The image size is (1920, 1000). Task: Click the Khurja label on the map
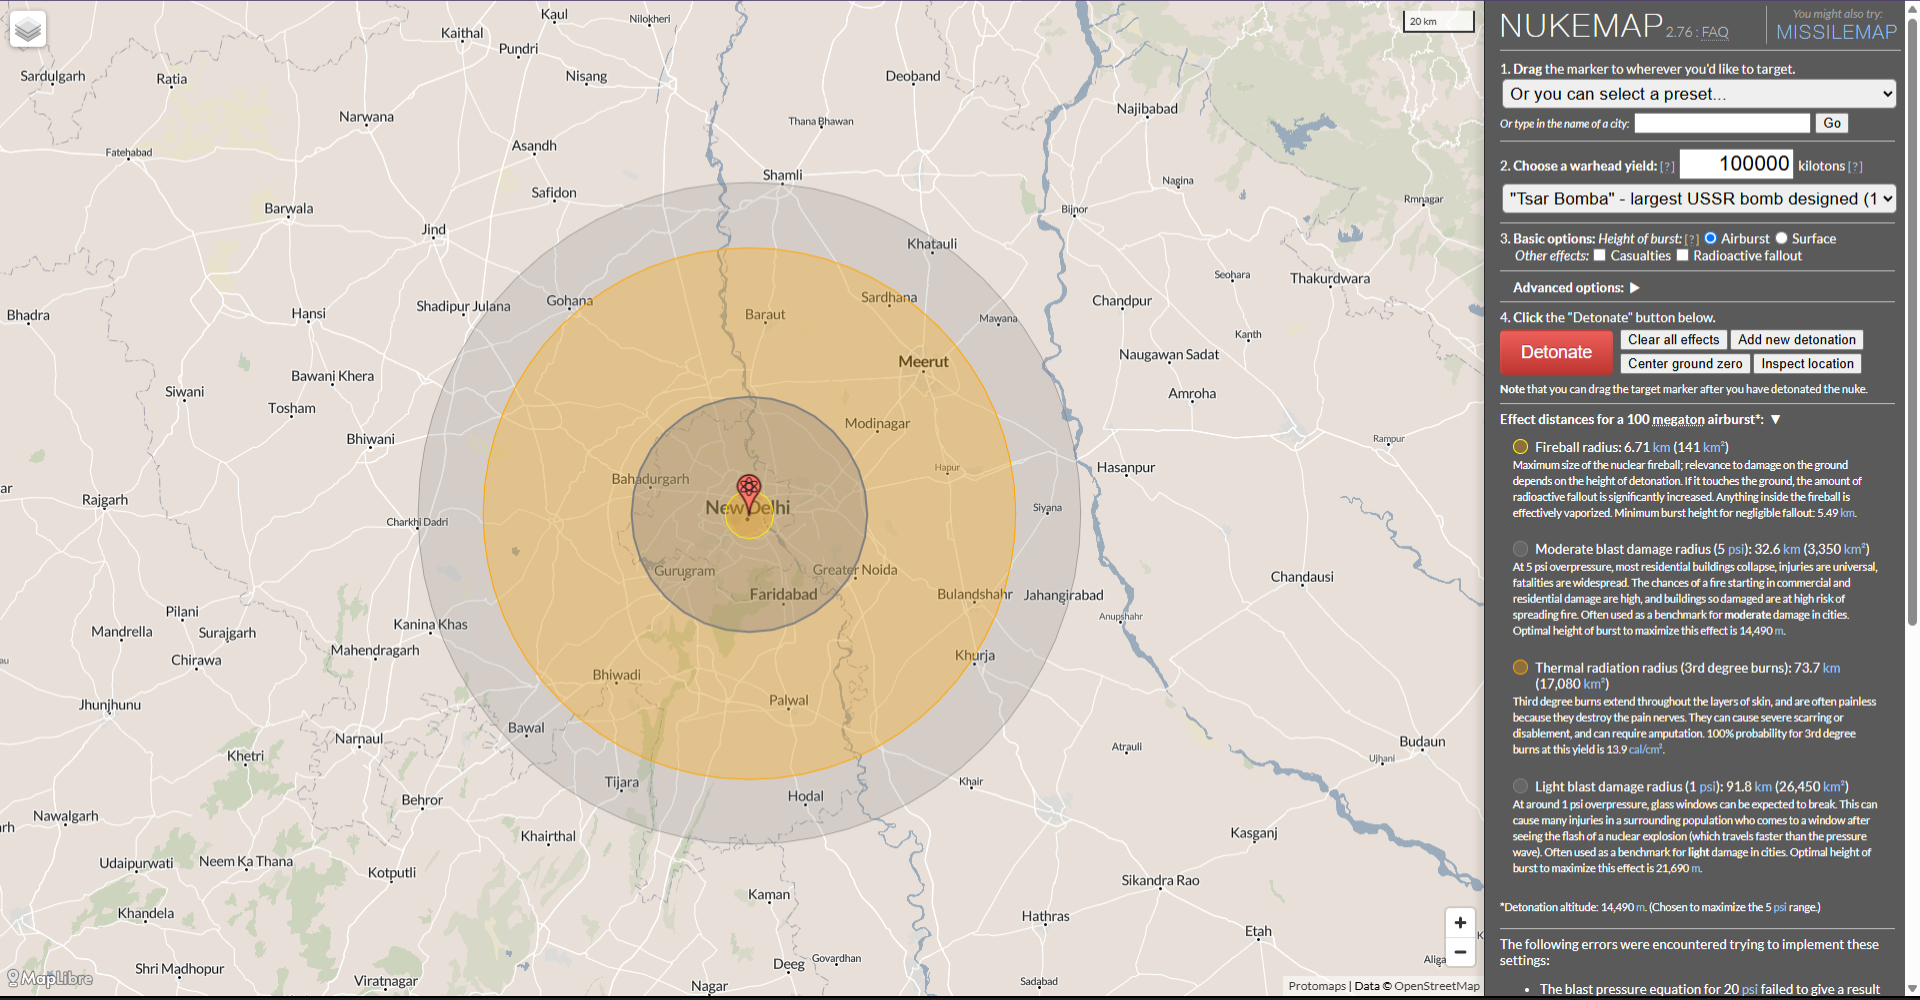[x=975, y=656]
